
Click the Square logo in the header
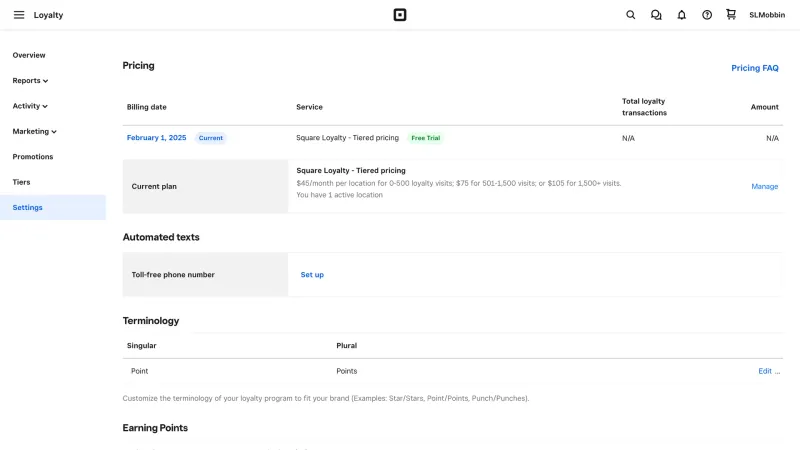(x=400, y=15)
